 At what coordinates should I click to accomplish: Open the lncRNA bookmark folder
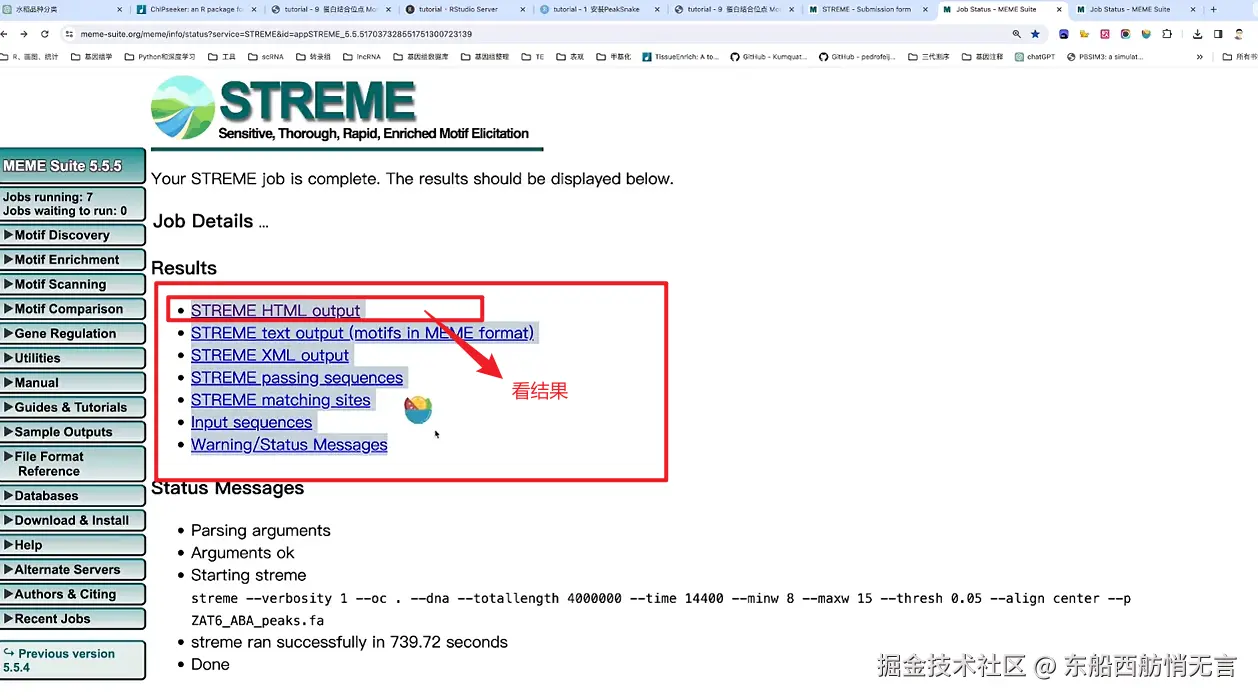(361, 57)
